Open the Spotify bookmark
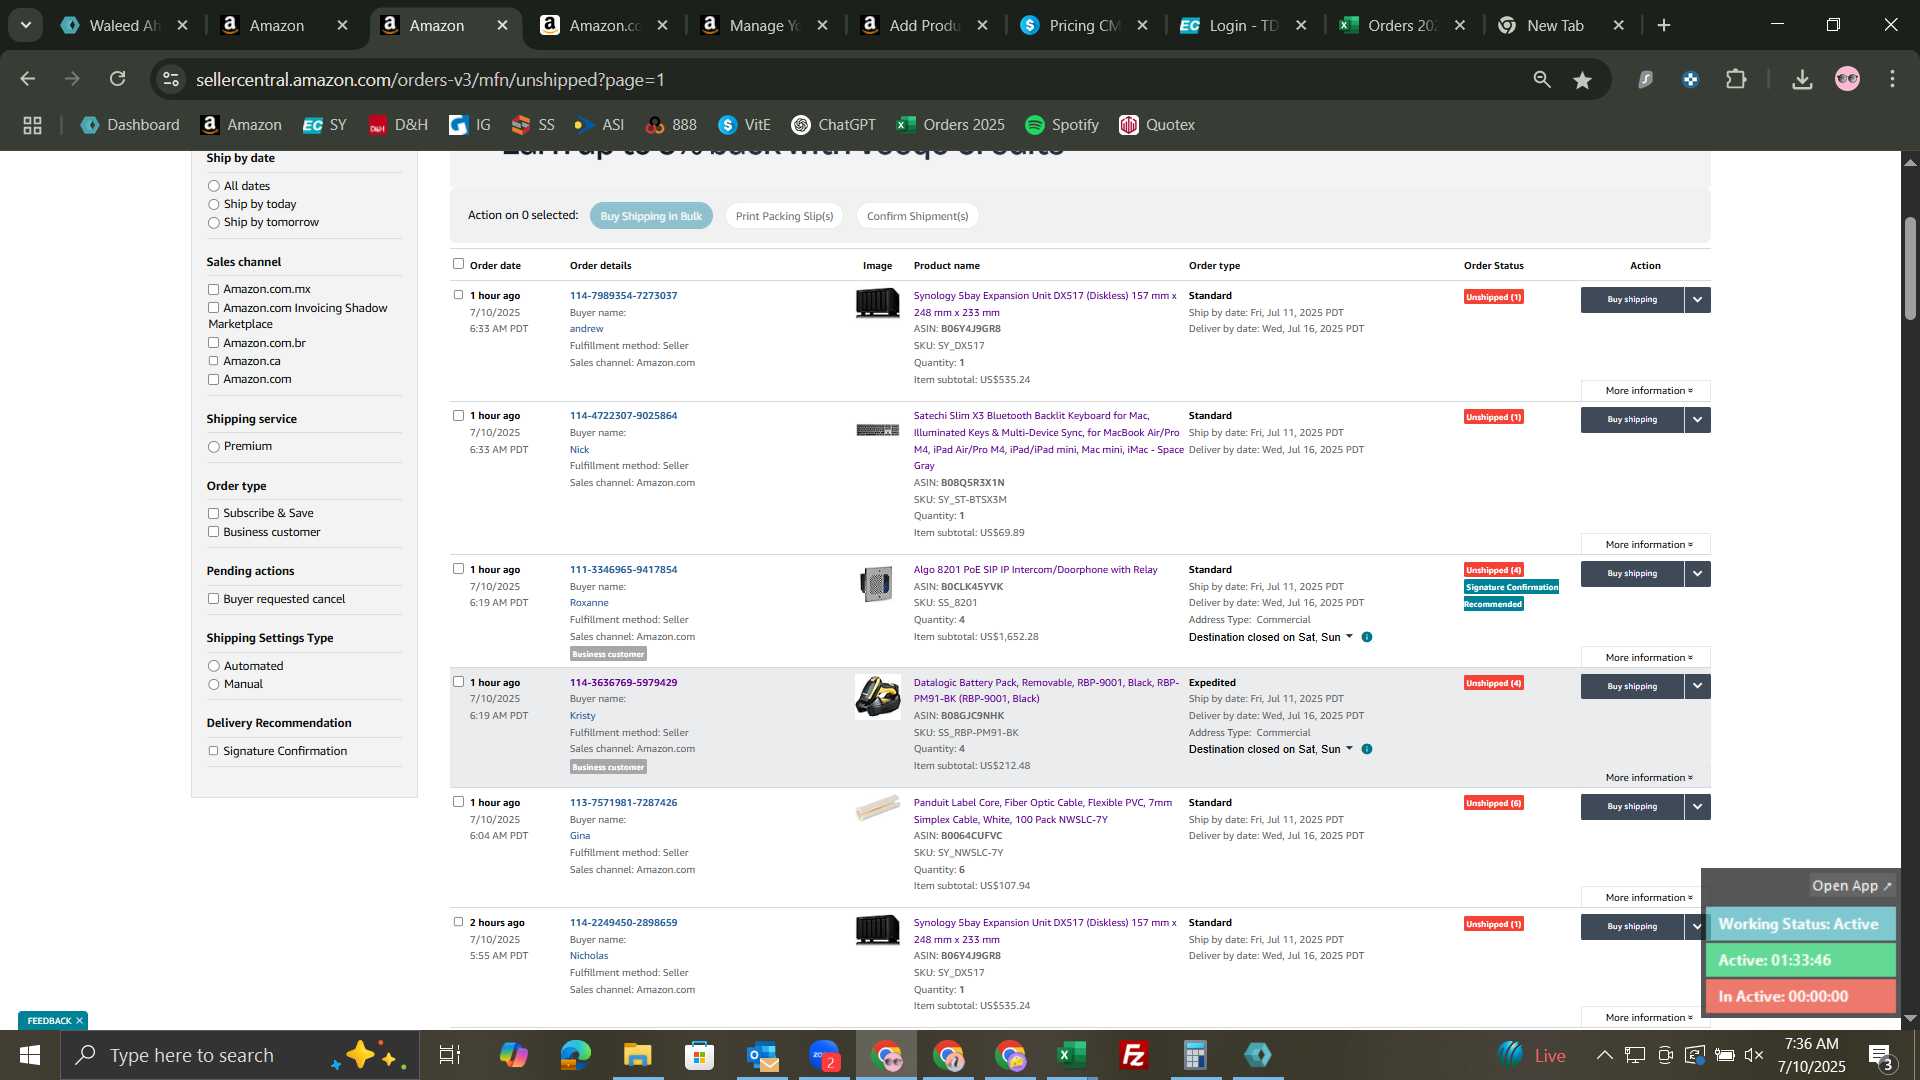Viewport: 1920px width, 1080px height. tap(1062, 125)
